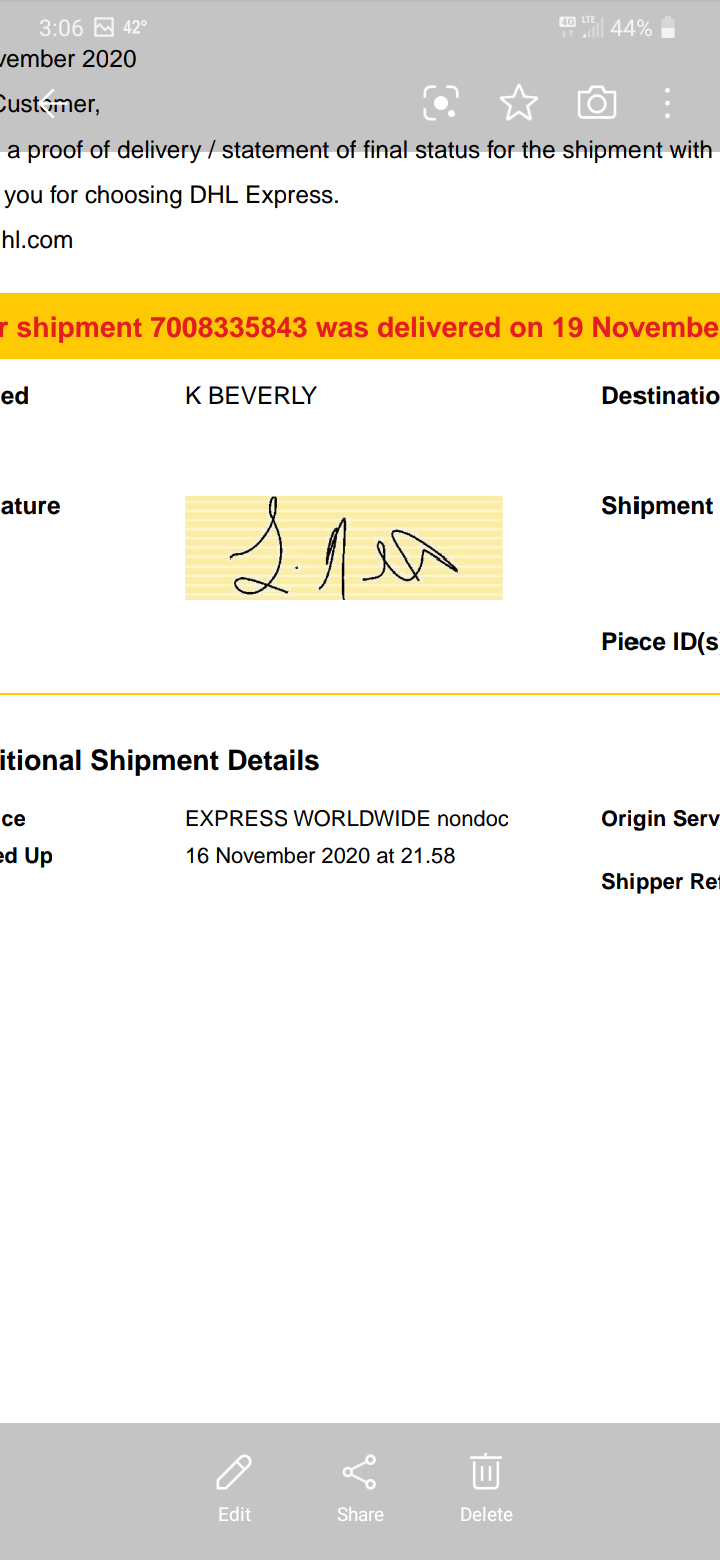Tap the Delete trash icon
Image resolution: width=720 pixels, height=1560 pixels.
(x=486, y=1472)
